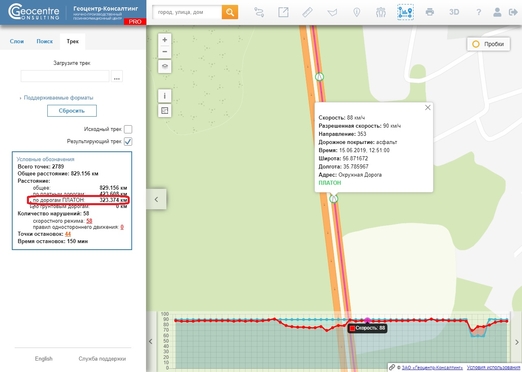
Task: Click the address search input field
Action: (x=187, y=12)
